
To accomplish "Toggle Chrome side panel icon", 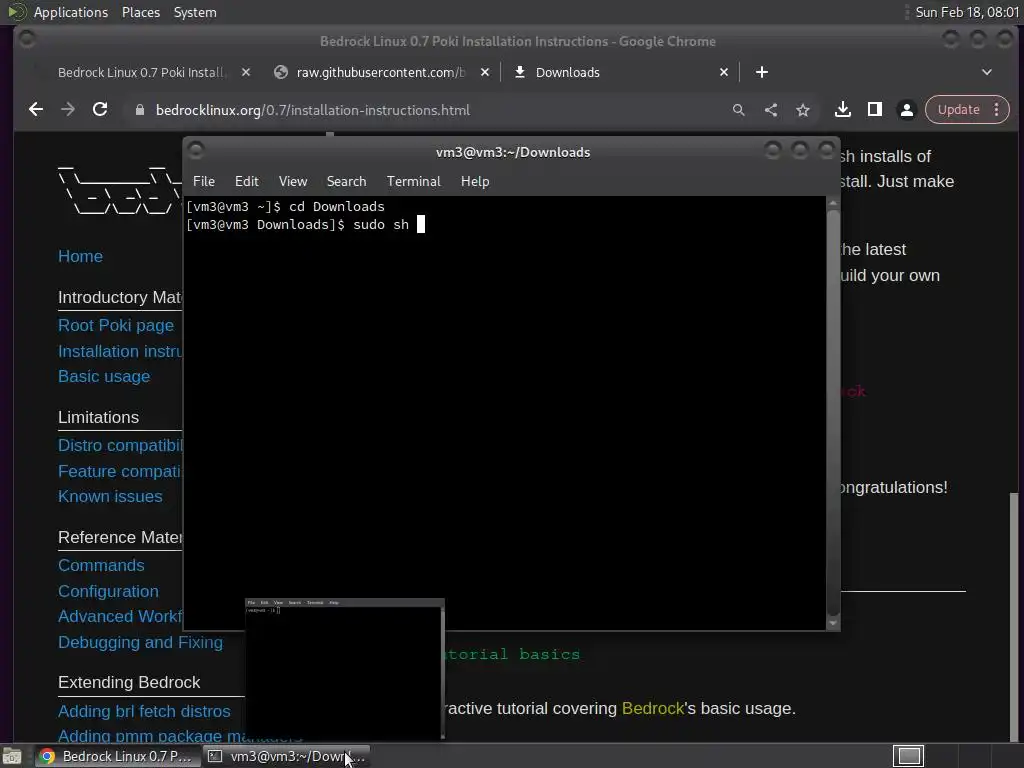I will [x=874, y=110].
